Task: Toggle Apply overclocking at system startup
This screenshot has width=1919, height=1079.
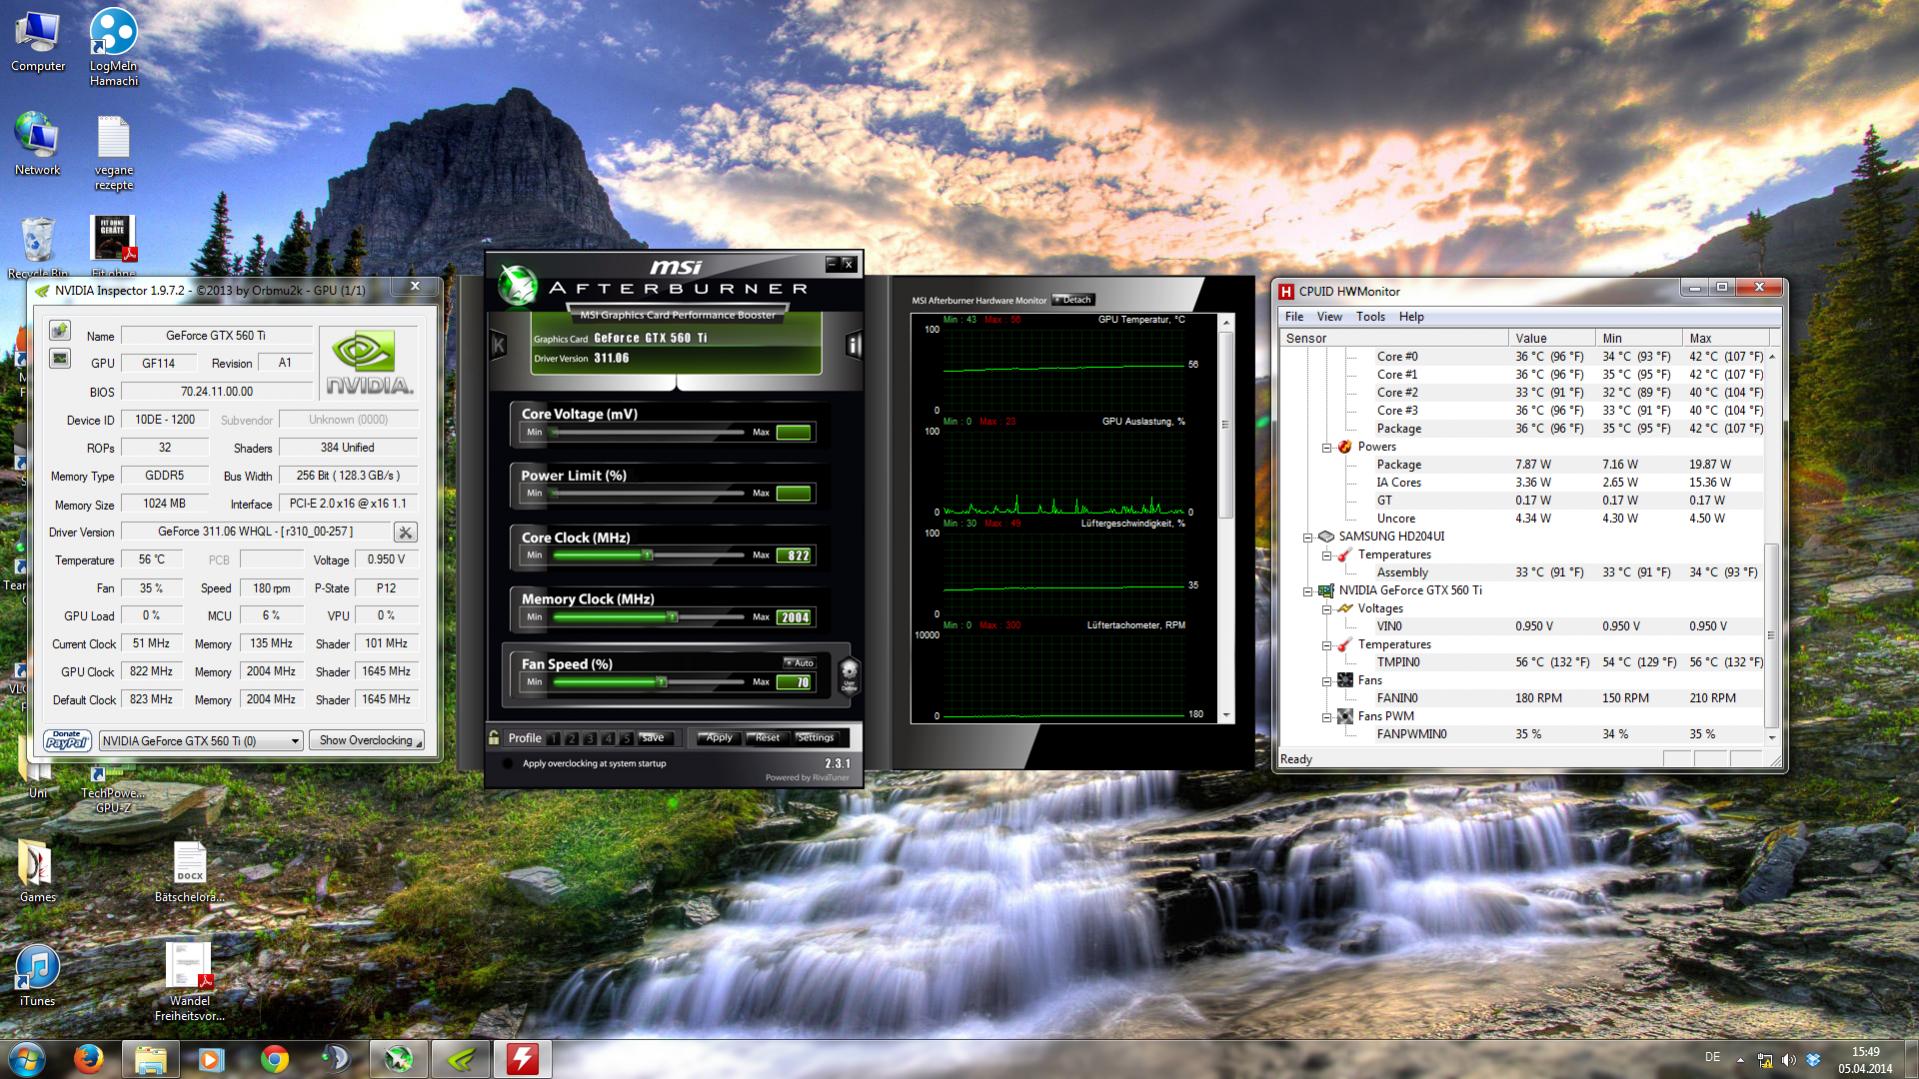Action: (508, 764)
